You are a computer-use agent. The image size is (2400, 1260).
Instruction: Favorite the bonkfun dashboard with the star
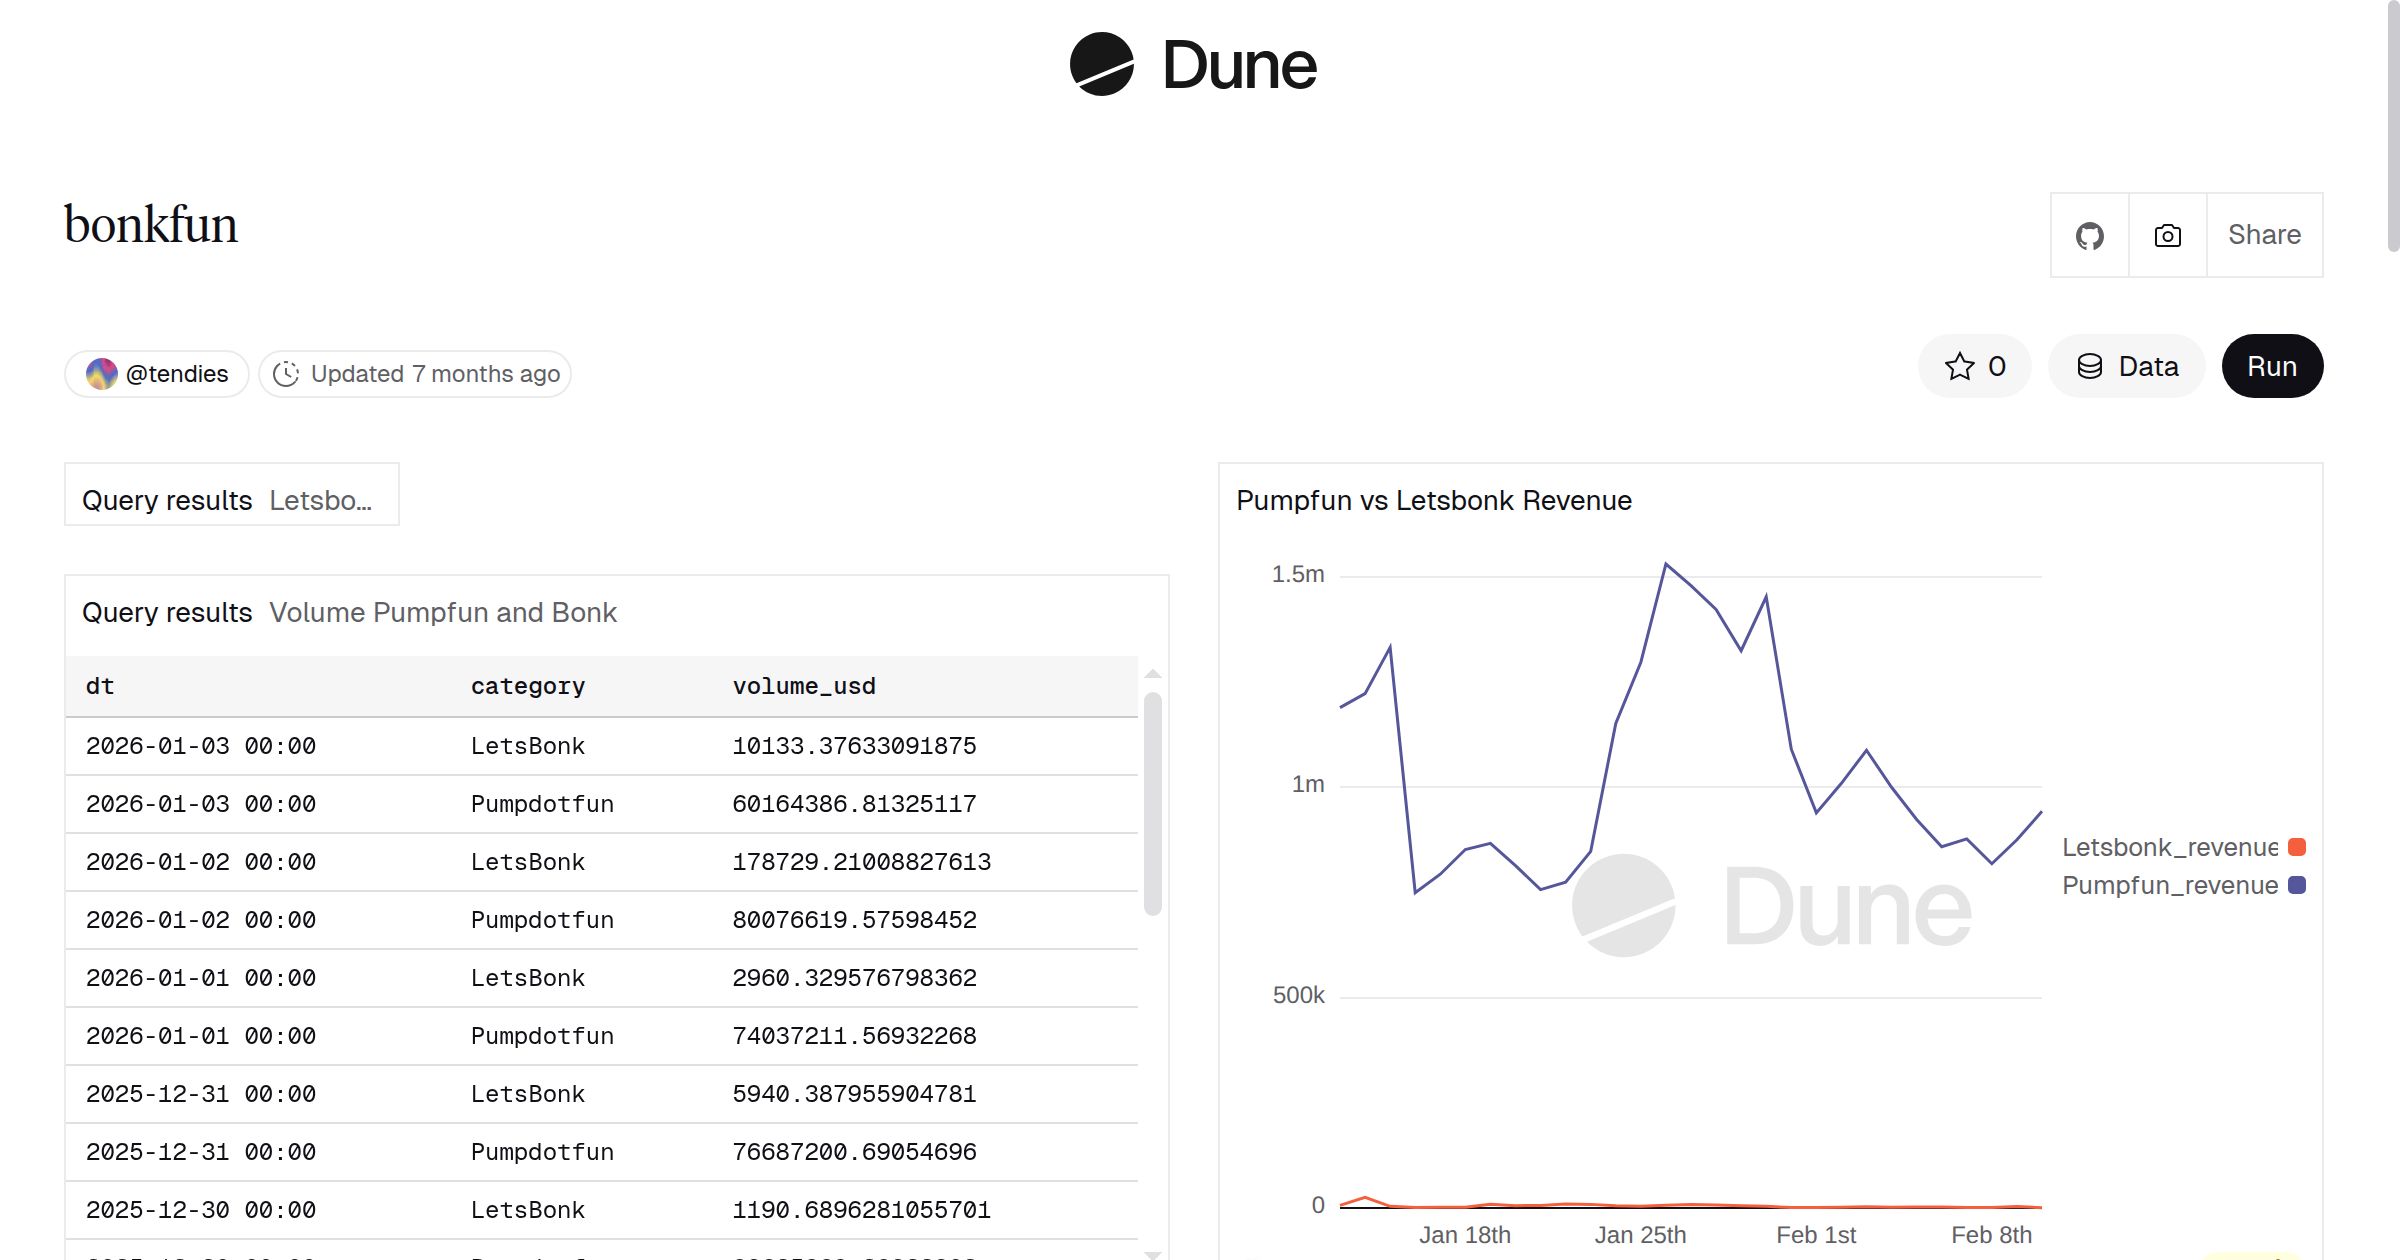(1960, 366)
